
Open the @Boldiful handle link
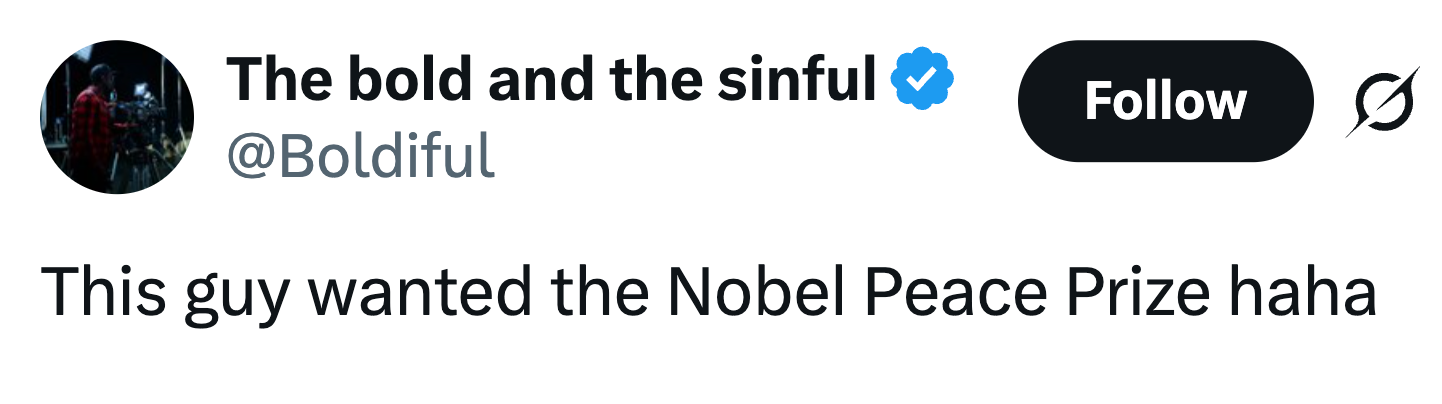(x=360, y=156)
